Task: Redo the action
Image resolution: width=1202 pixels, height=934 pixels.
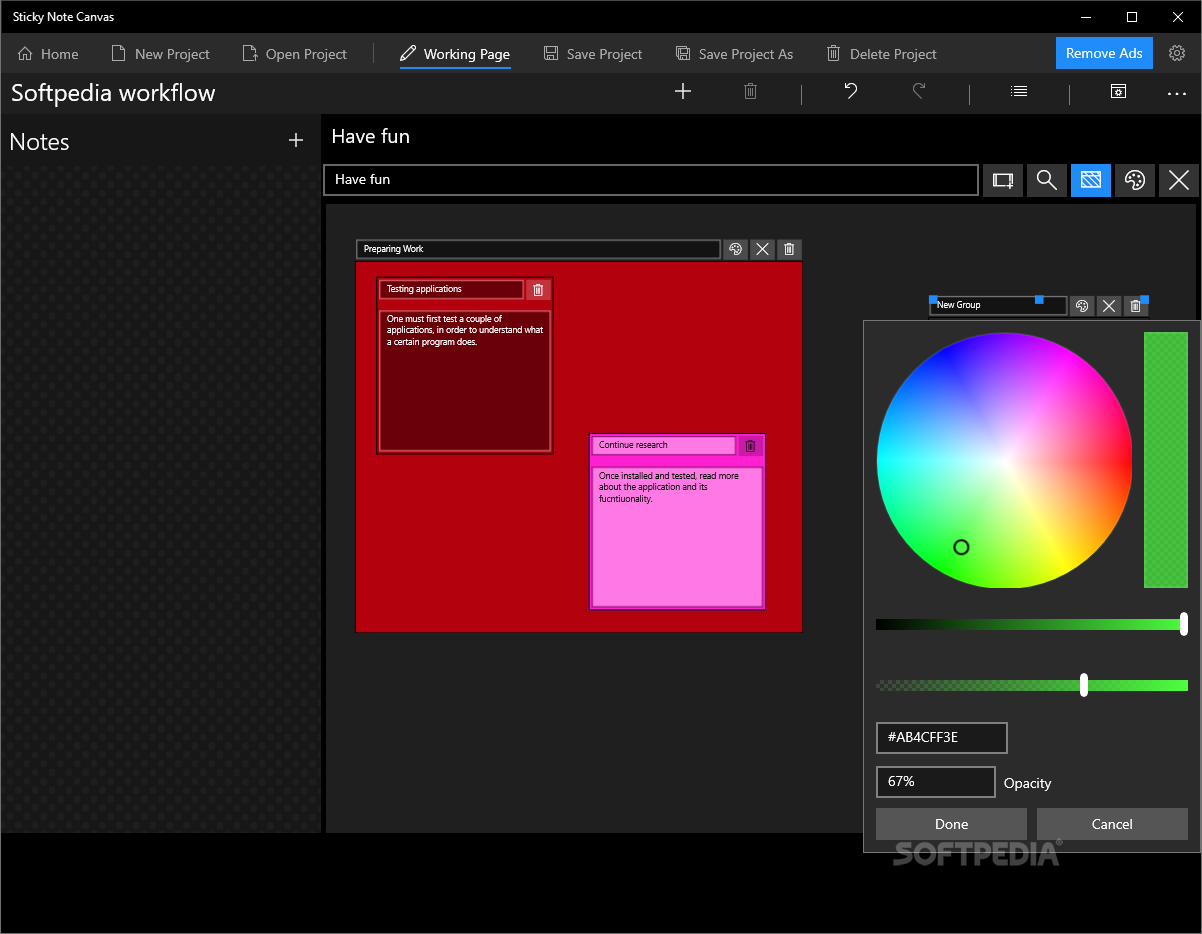Action: (919, 92)
